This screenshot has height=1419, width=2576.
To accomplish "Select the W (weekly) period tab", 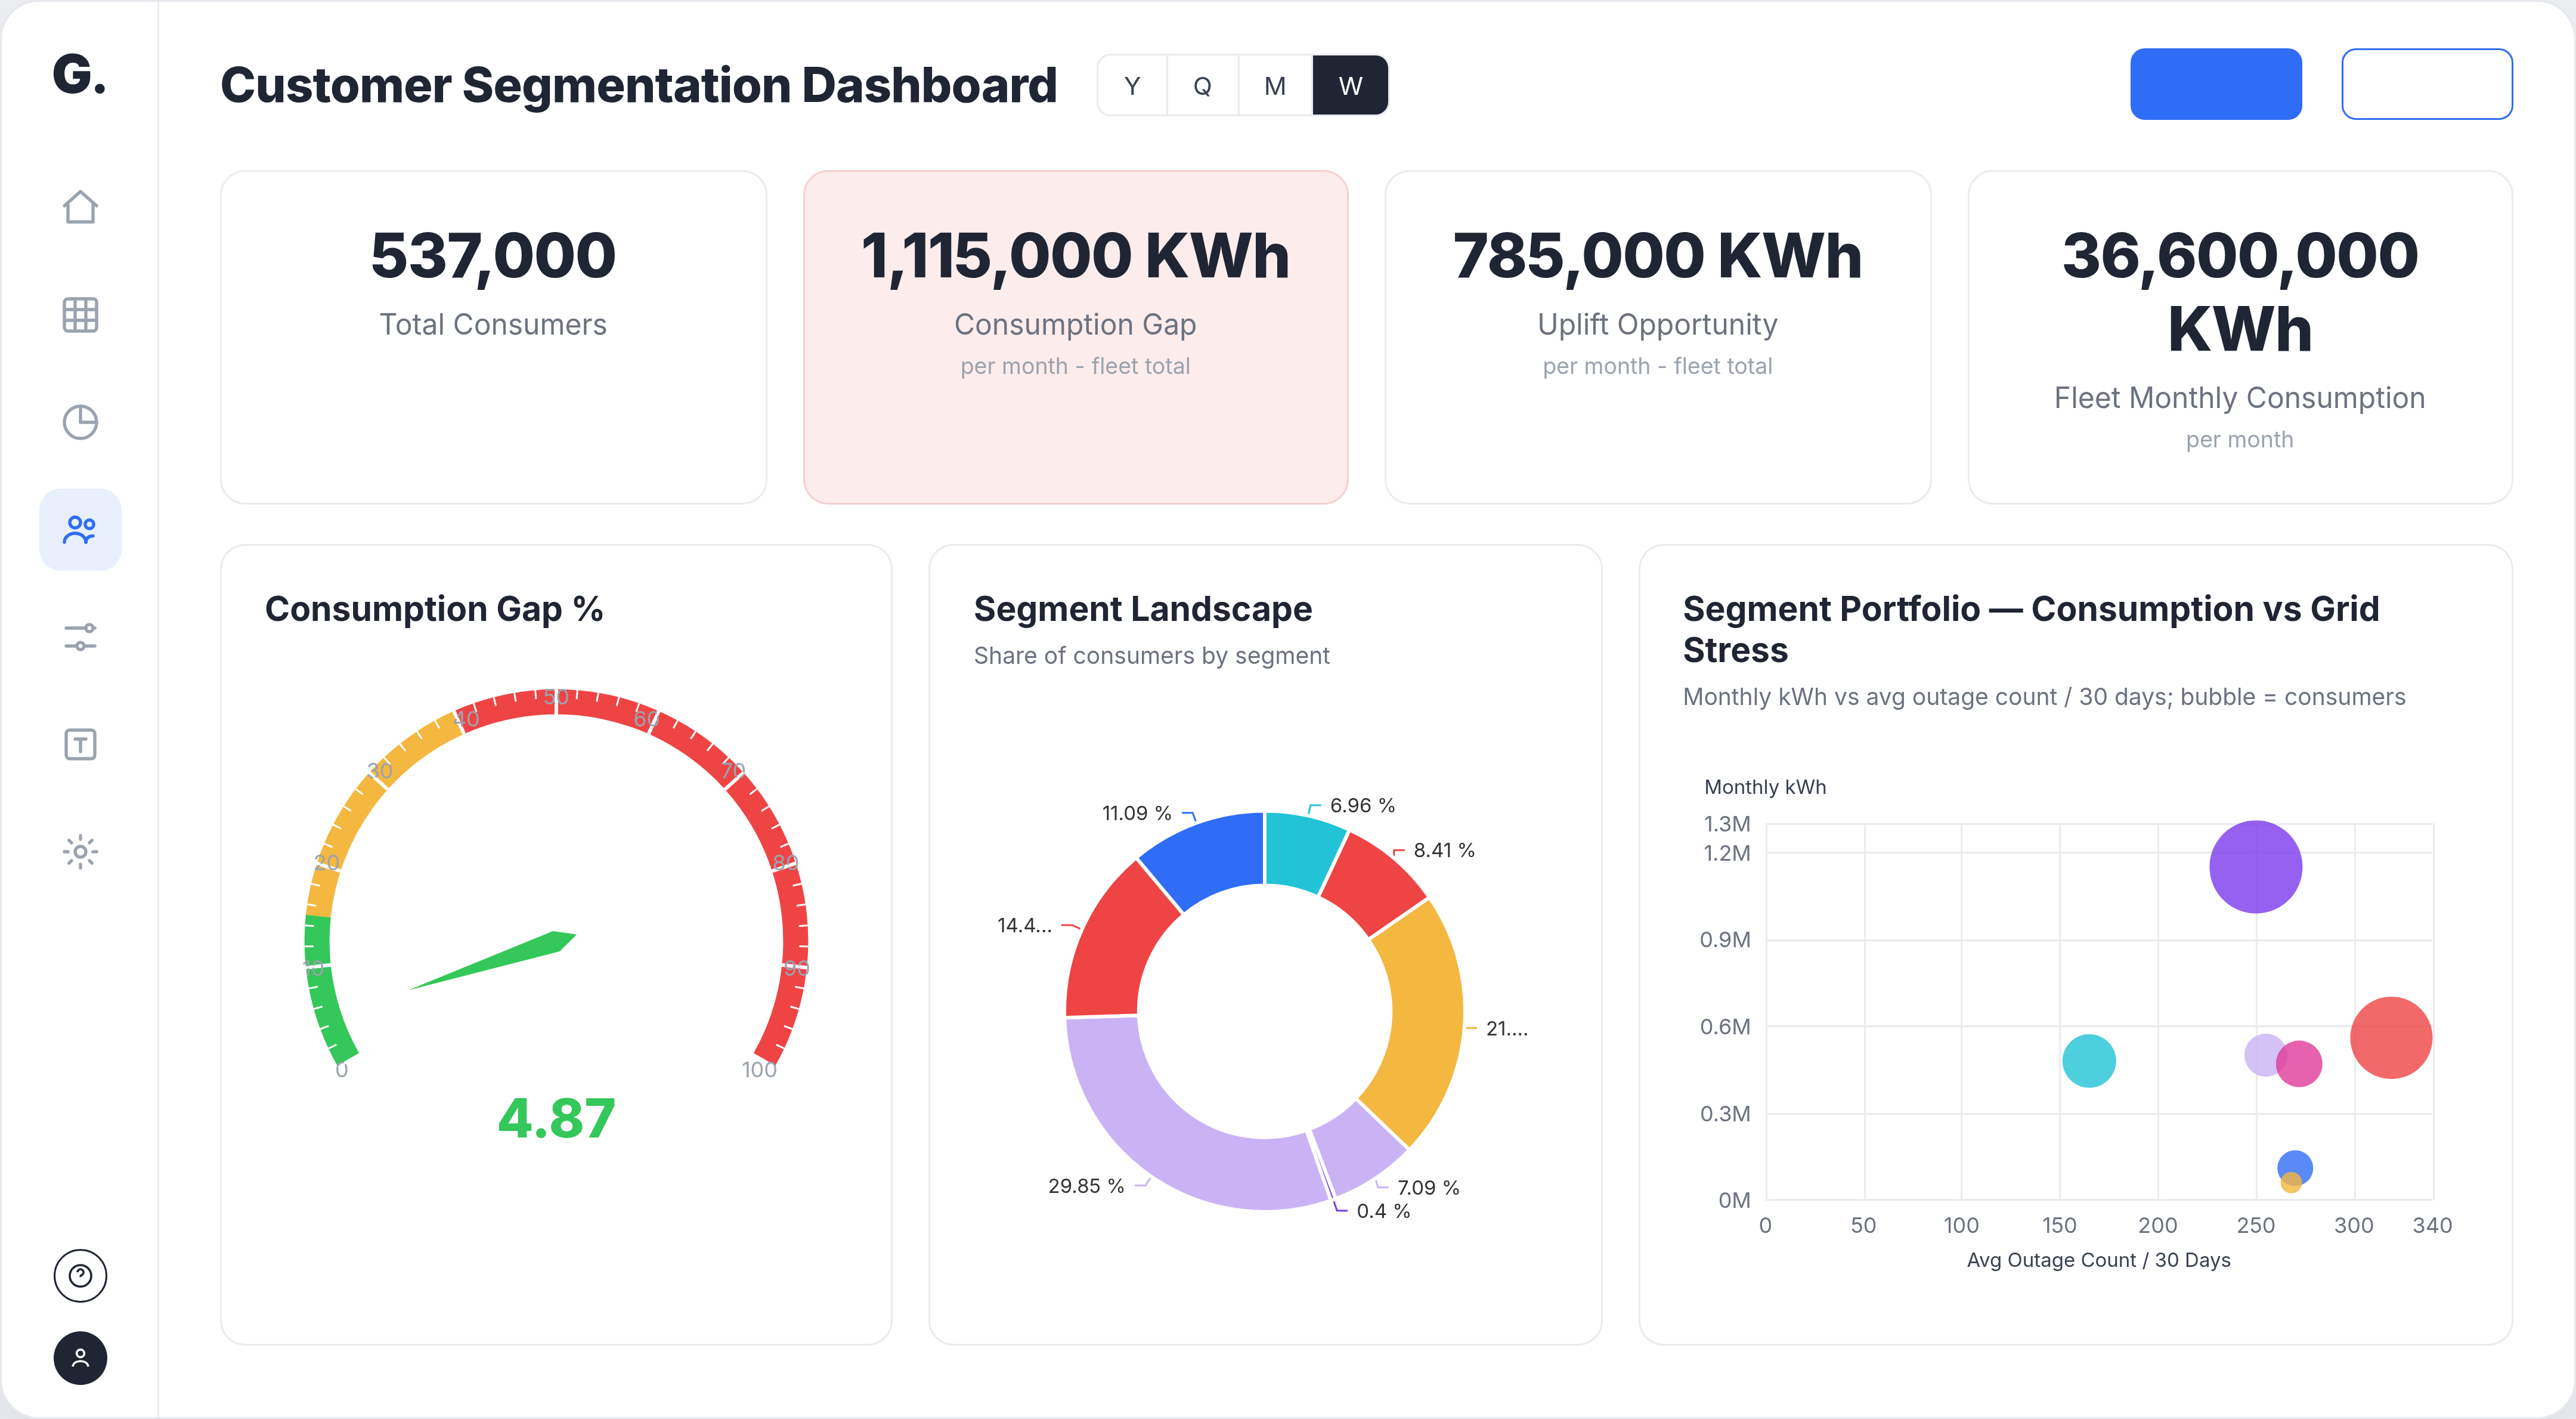I will [1350, 86].
